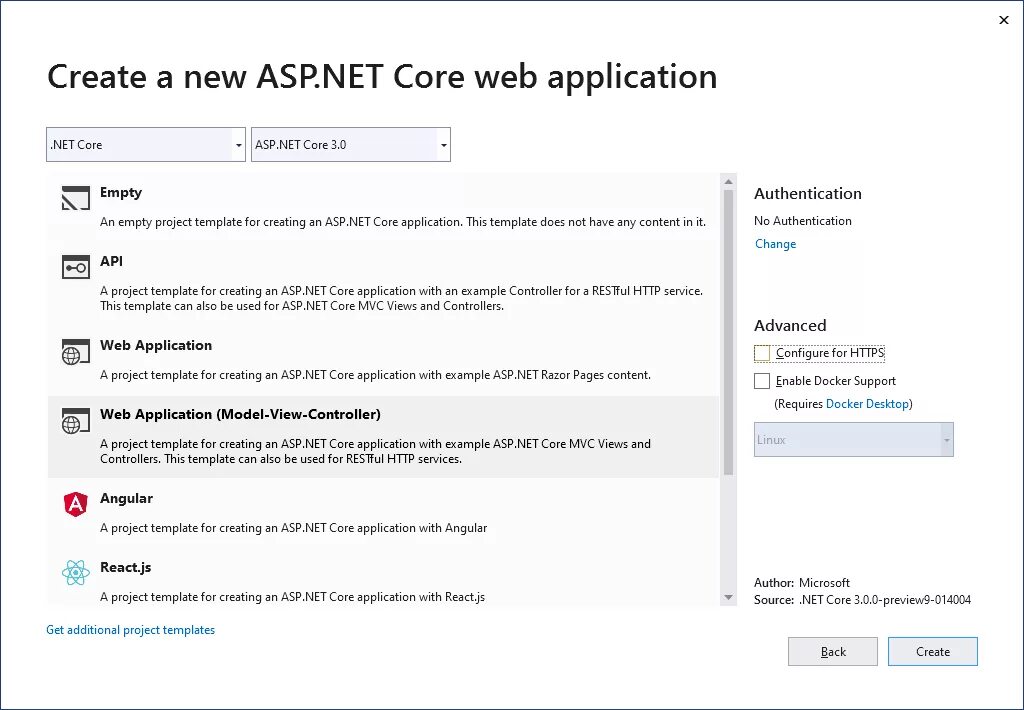This screenshot has height=710, width=1024.
Task: Click the React.js atom icon
Action: tap(76, 573)
